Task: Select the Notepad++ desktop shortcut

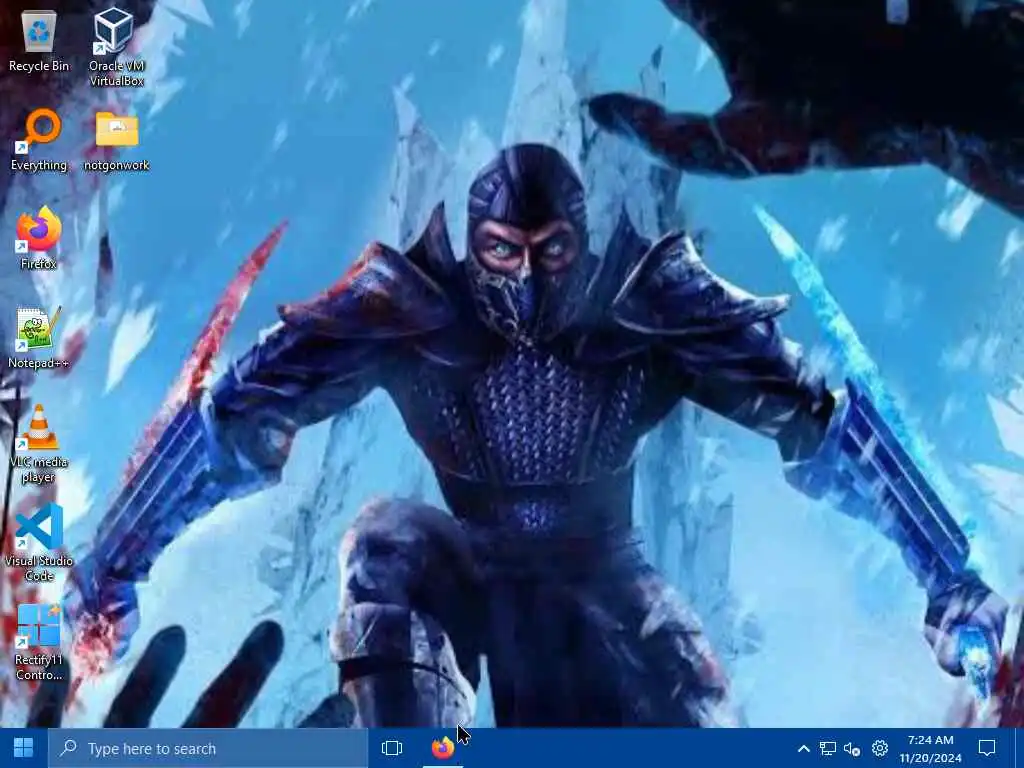Action: 39,338
